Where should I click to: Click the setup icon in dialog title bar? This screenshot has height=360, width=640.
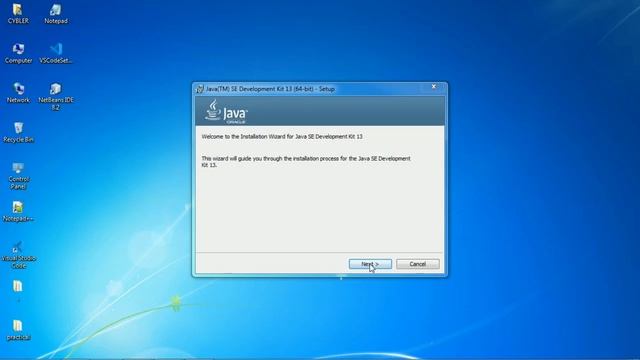point(200,89)
